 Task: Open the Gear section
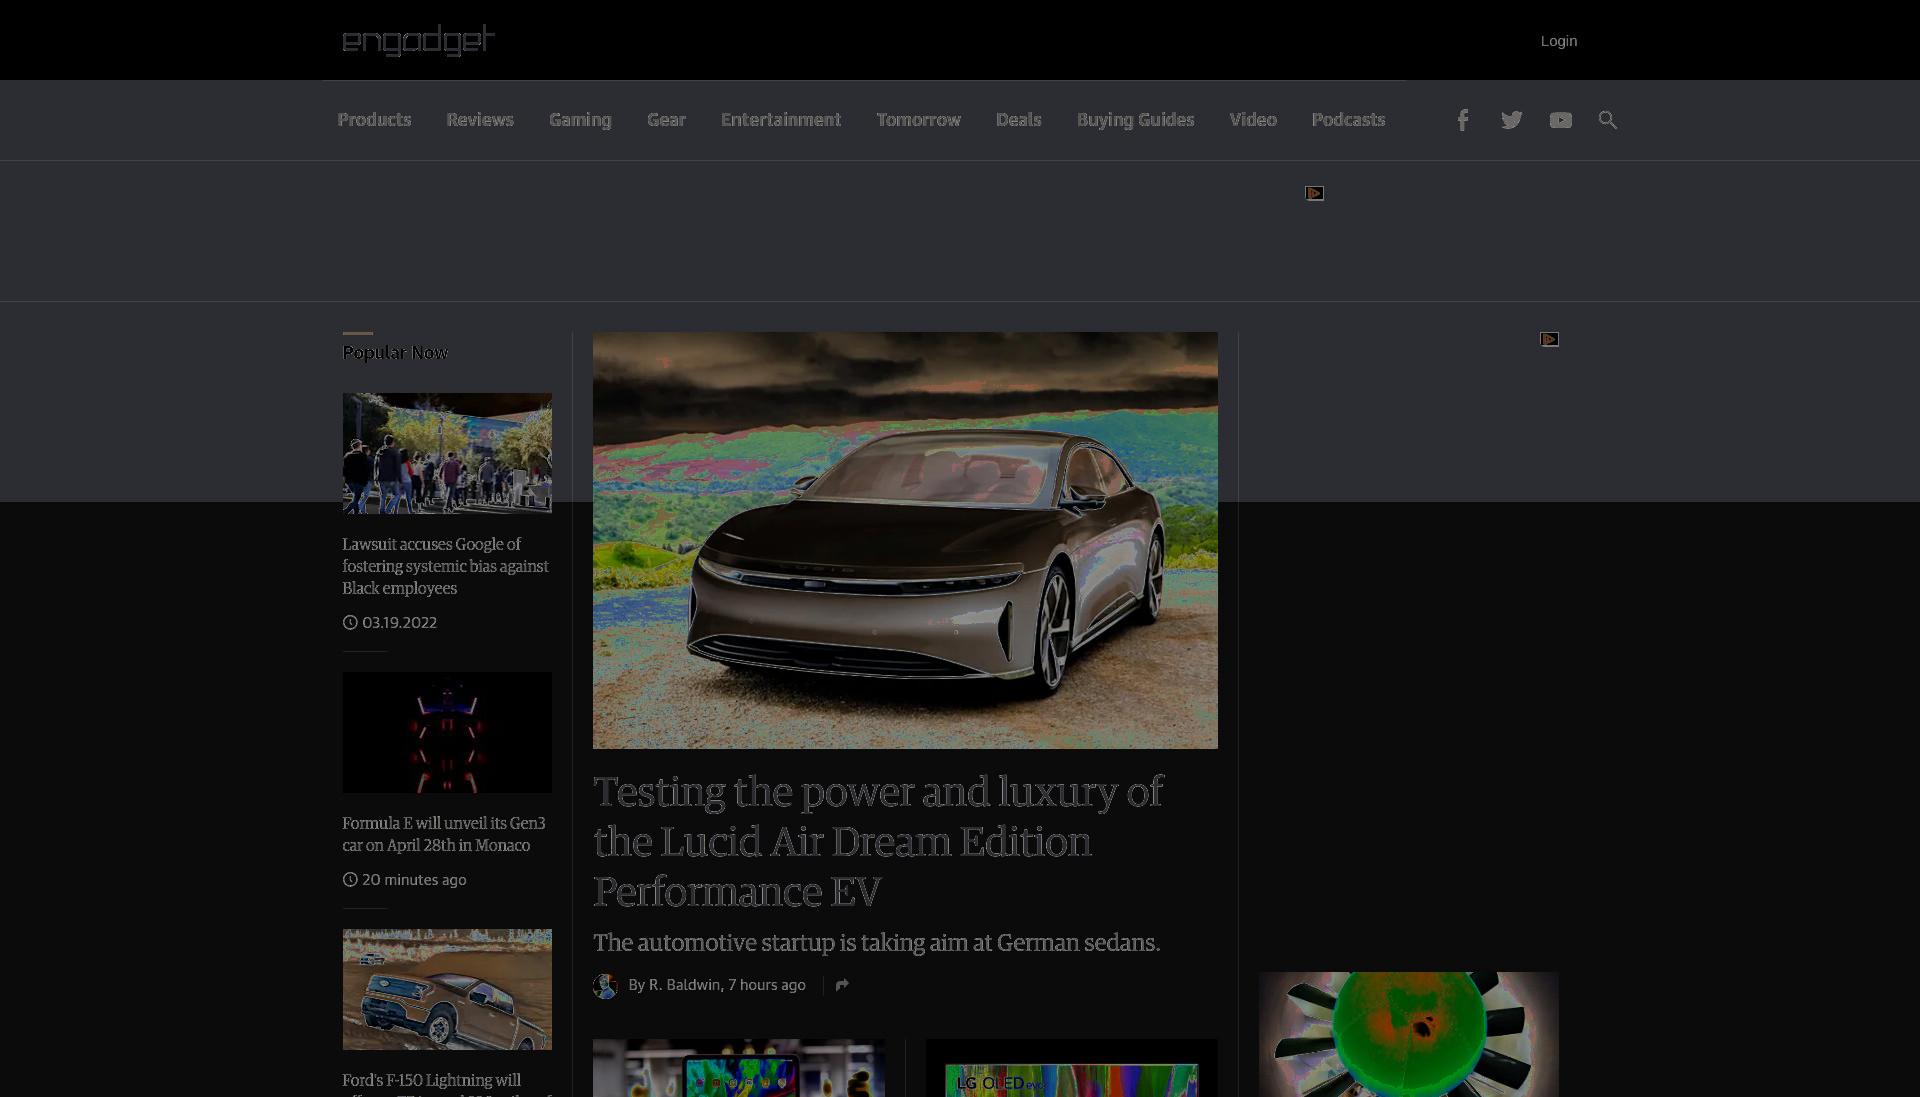click(666, 120)
